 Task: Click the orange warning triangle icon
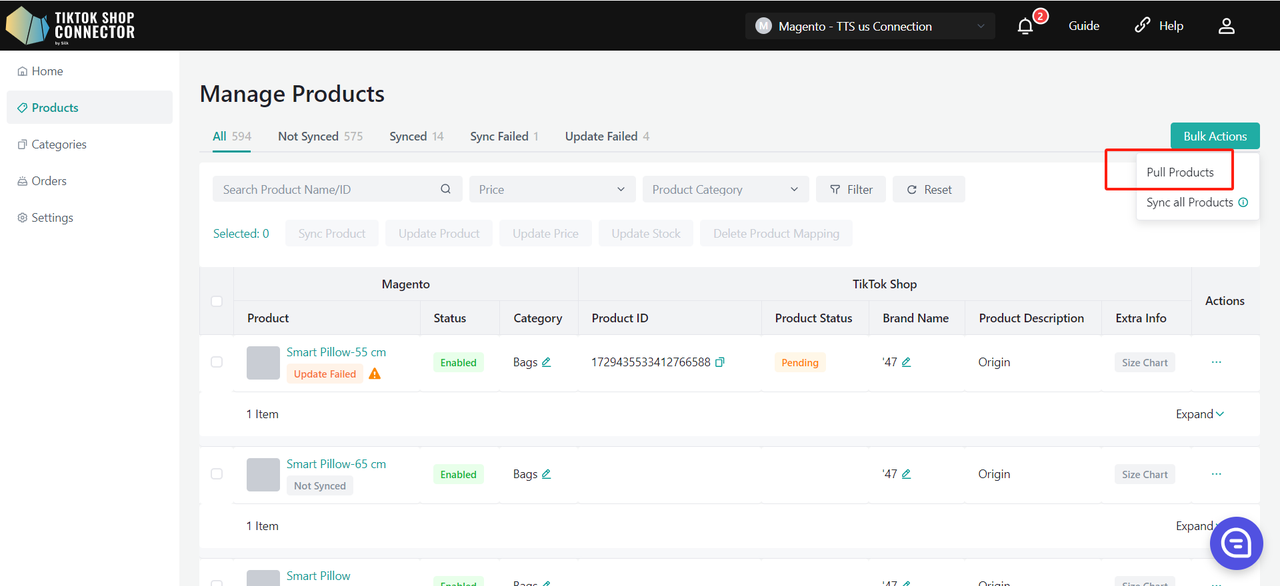(x=375, y=374)
